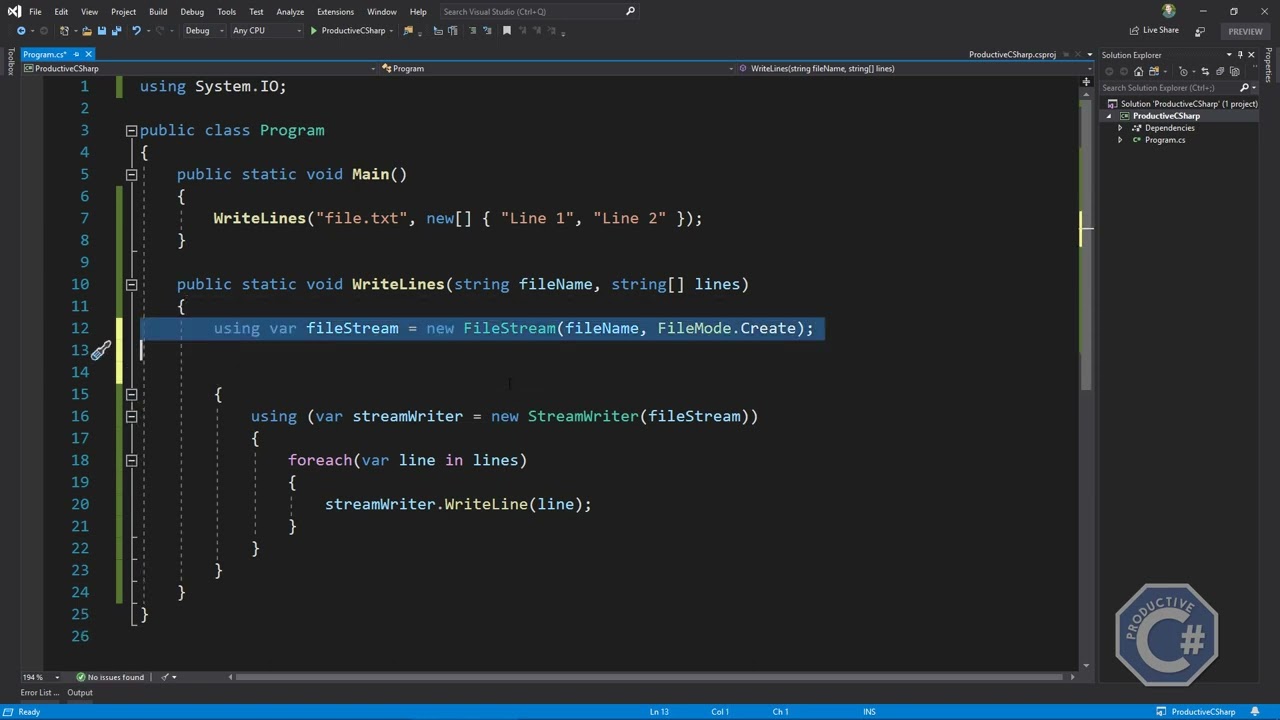Open the Debug configuration dropdown
This screenshot has height=720, width=1280.
tap(204, 31)
